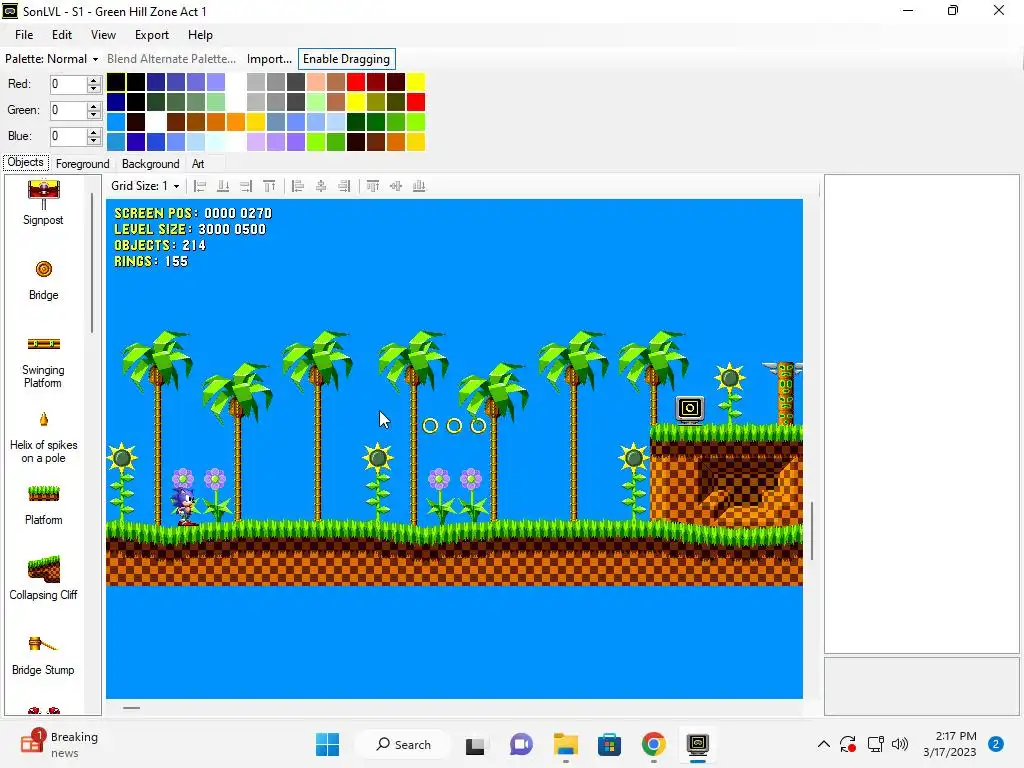
Task: Click the align bottoms toolbar icon
Action: [419, 186]
